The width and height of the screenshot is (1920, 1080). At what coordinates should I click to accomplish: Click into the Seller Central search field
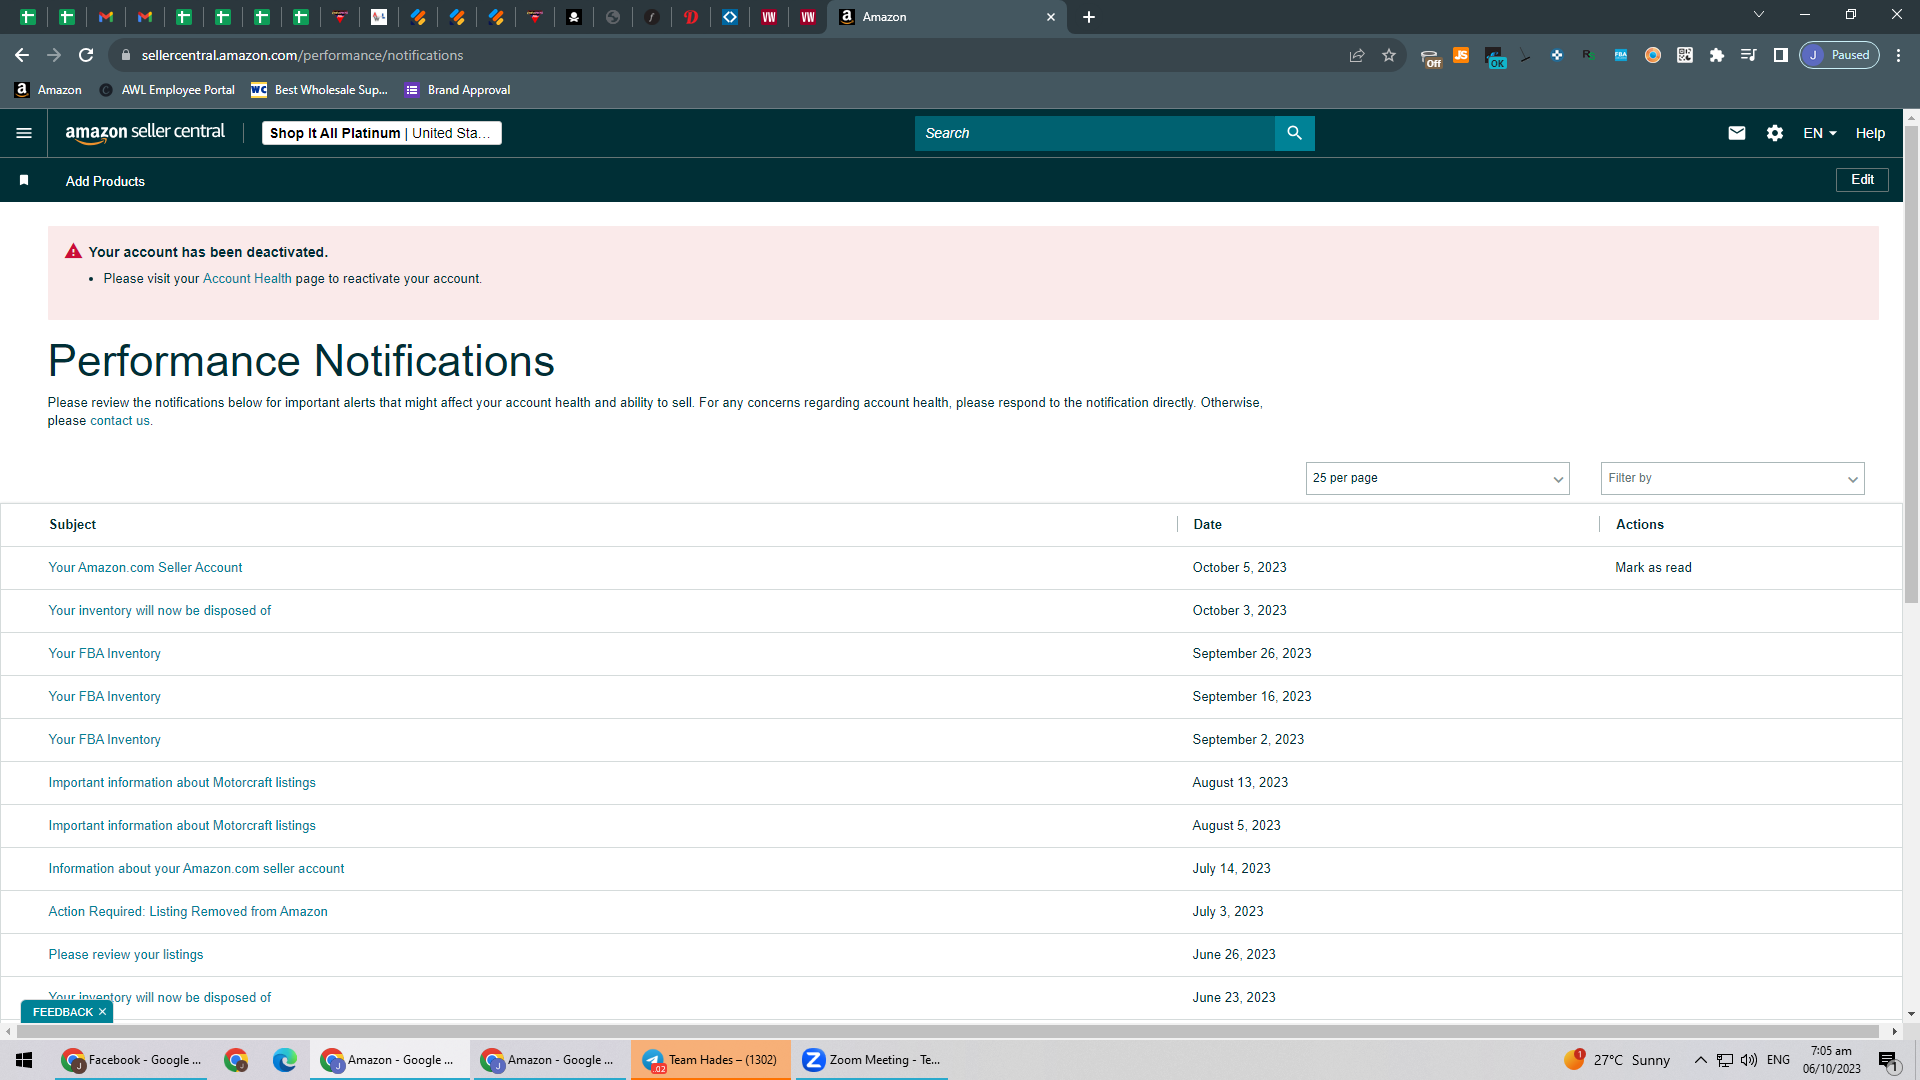[1095, 133]
